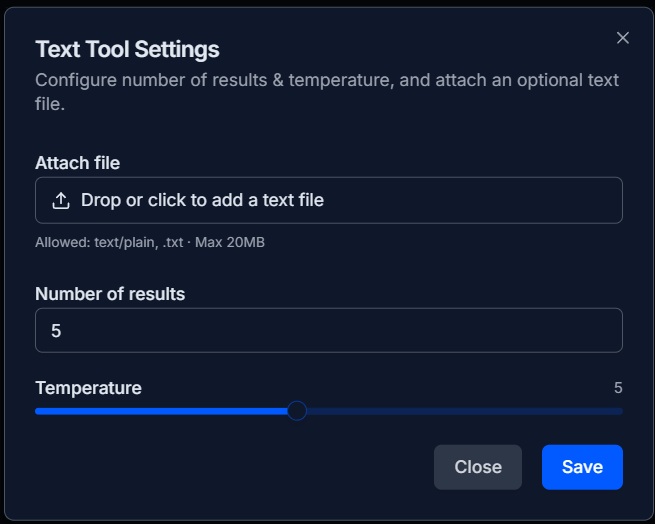The image size is (655, 524).
Task: Click the unfilled dark part of Temperature track
Action: point(460,411)
